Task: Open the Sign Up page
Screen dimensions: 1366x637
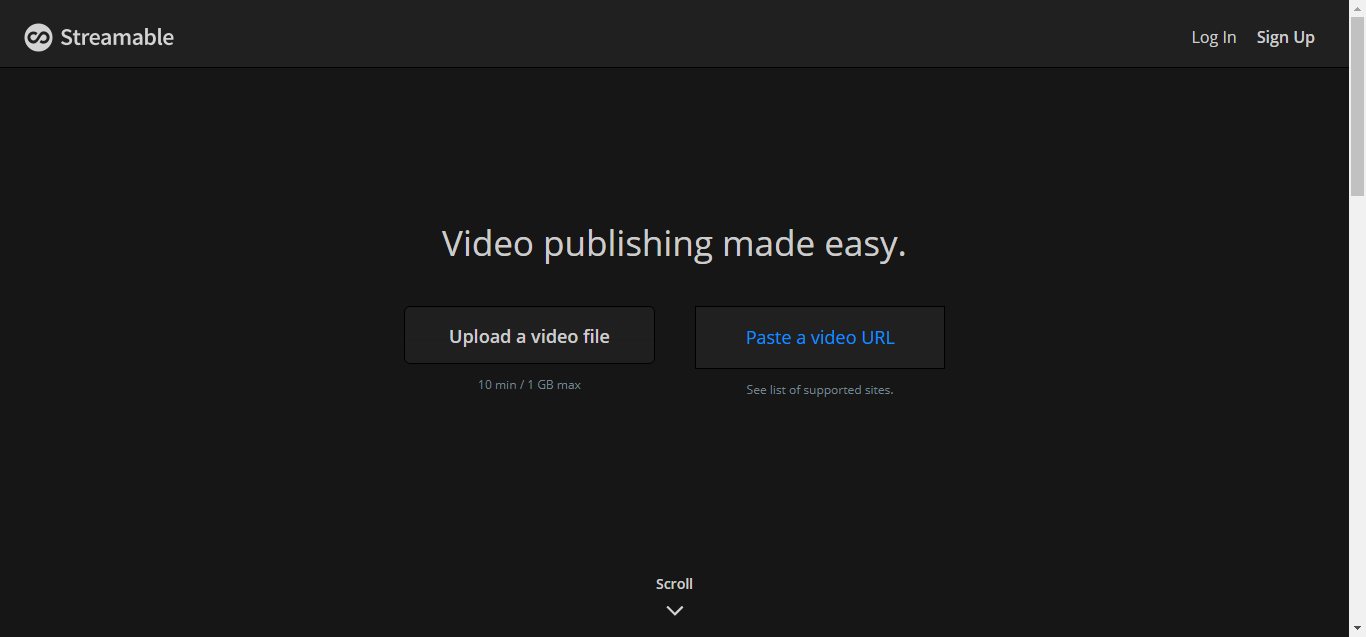Action: point(1285,37)
